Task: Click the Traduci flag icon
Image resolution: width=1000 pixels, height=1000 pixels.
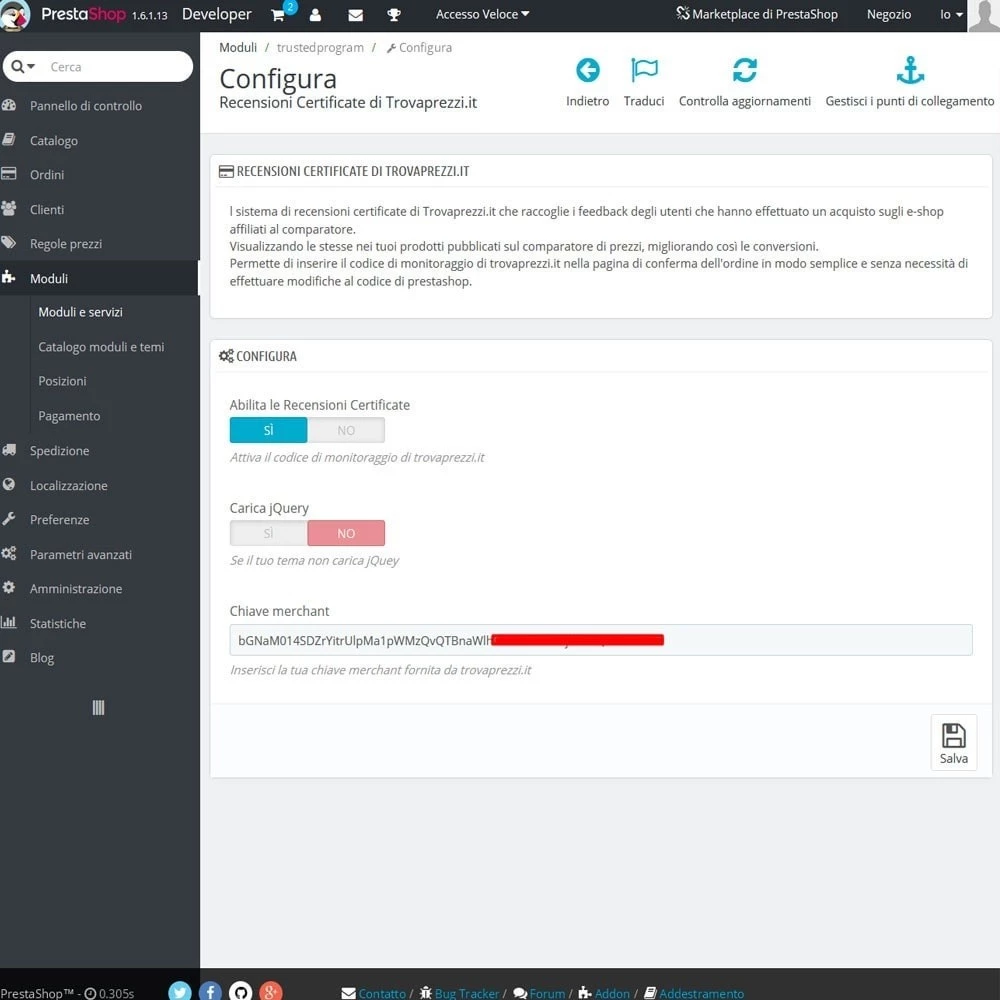Action: [x=644, y=70]
